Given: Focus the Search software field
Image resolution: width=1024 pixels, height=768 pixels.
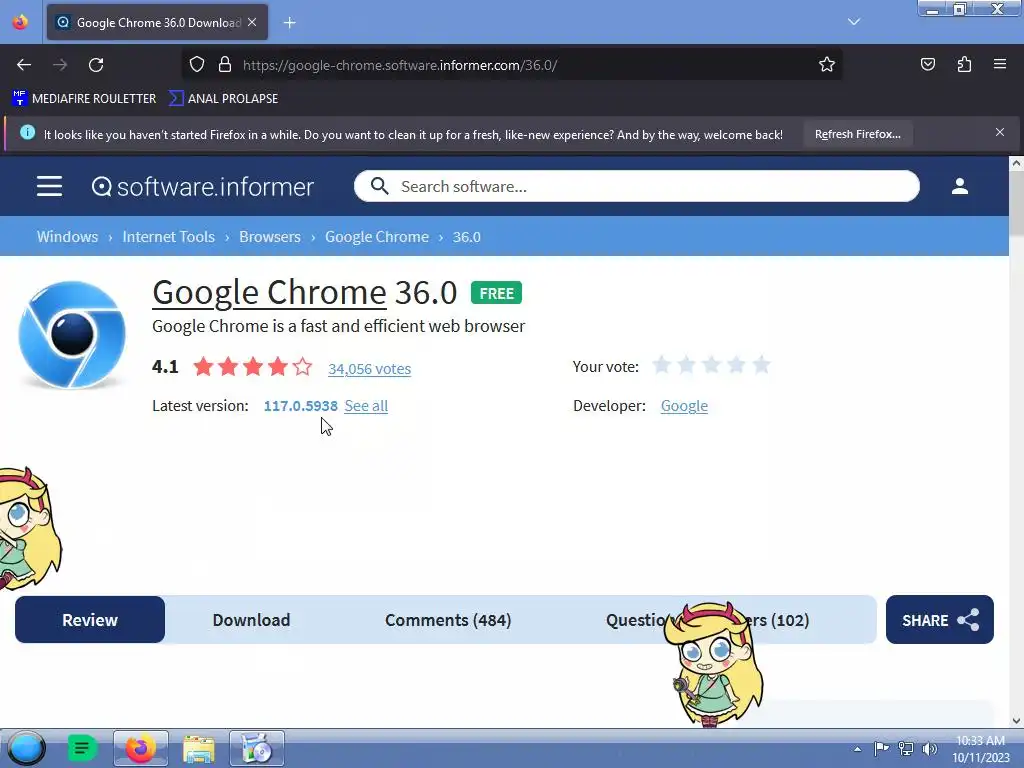Looking at the screenshot, I should (x=637, y=186).
